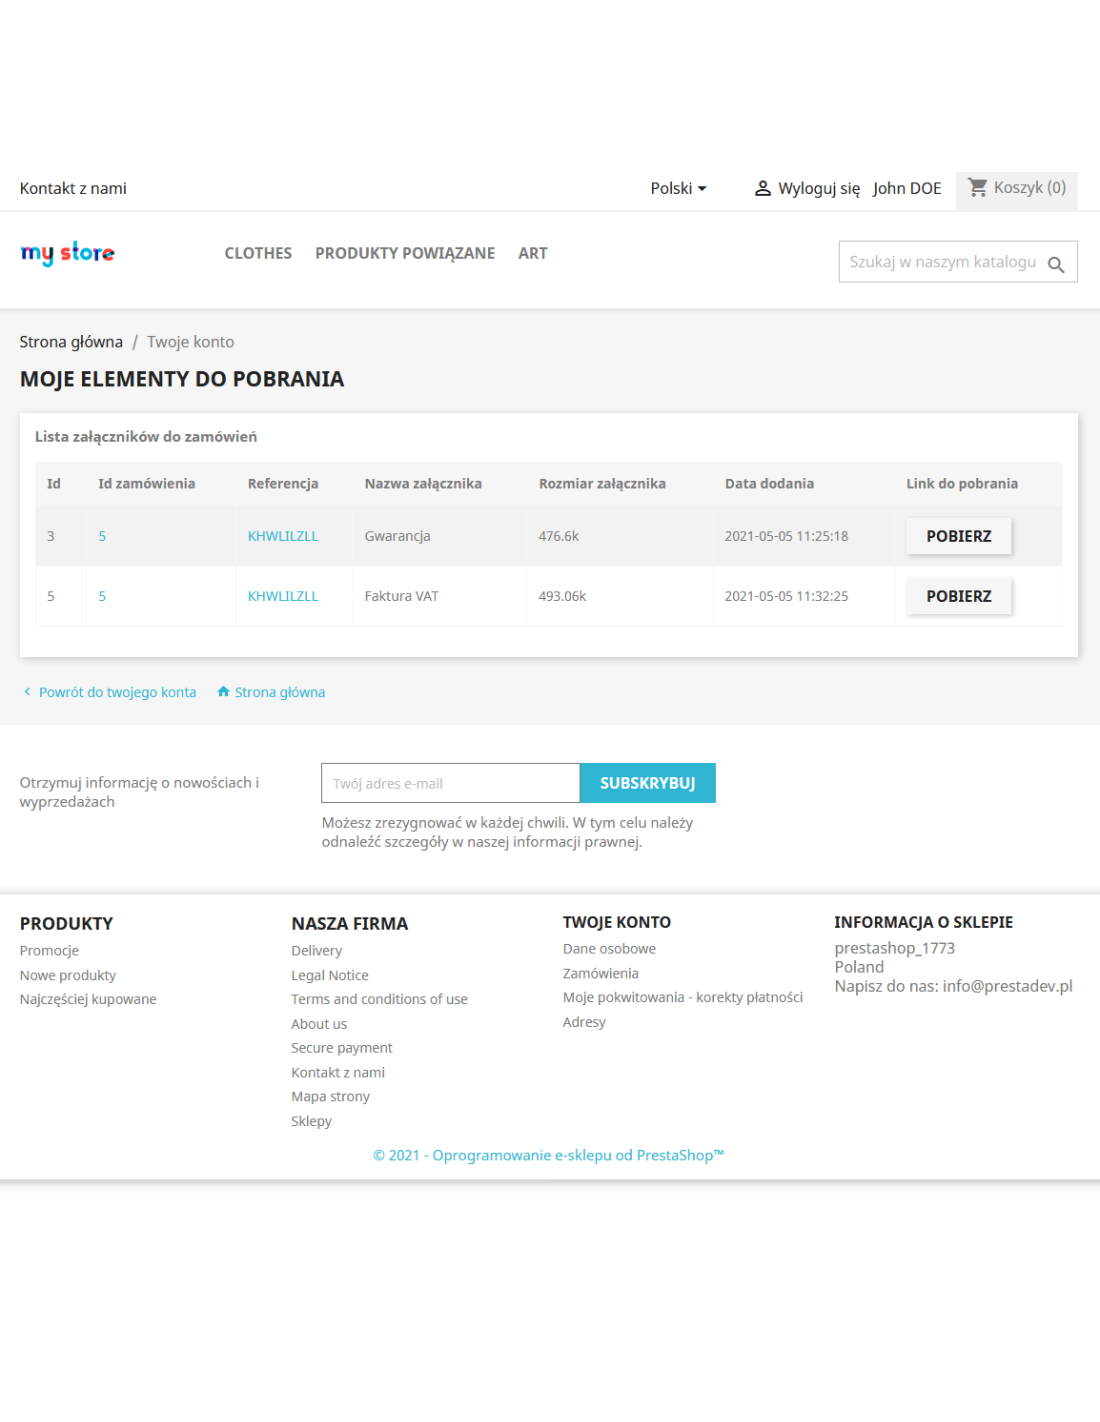Image resolution: width=1100 pixels, height=1422 pixels.
Task: Open Terms and conditions of use link
Action: click(379, 999)
